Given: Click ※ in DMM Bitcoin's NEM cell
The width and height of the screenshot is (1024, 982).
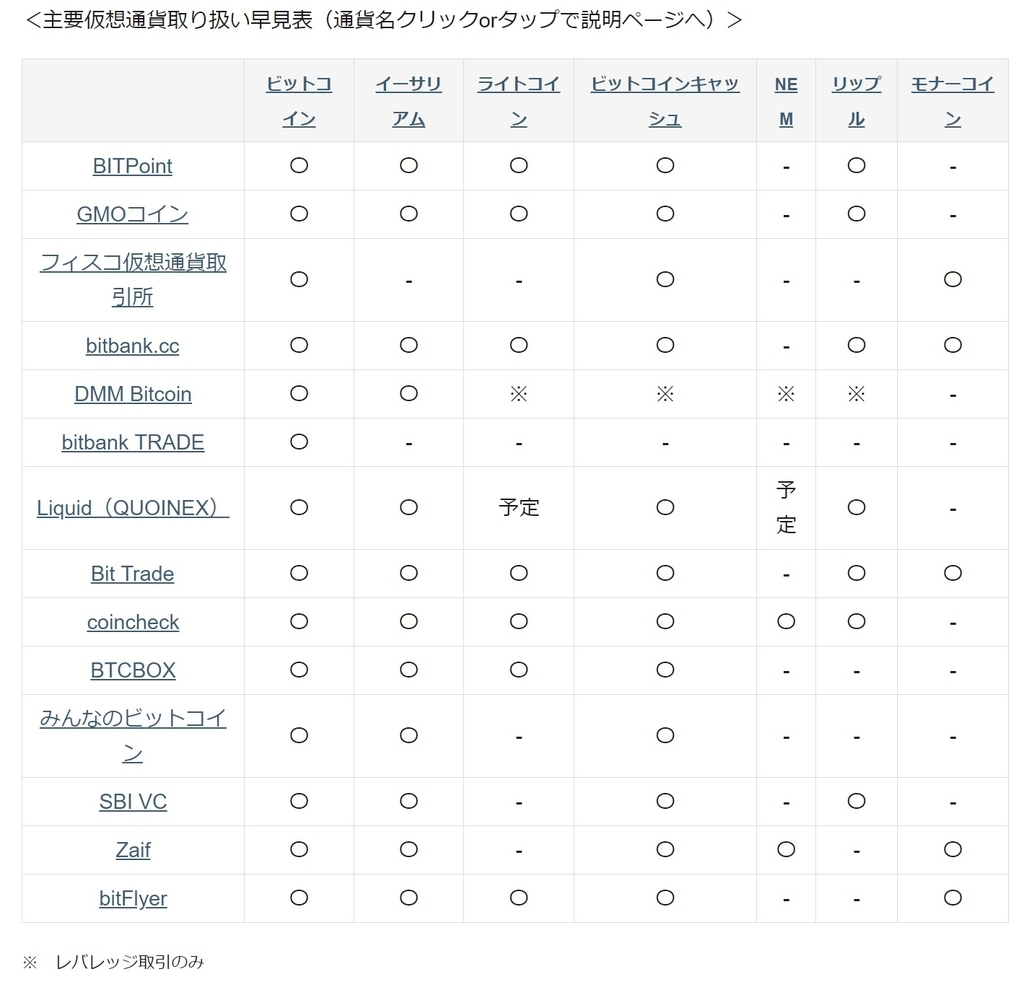Looking at the screenshot, I should pos(786,394).
